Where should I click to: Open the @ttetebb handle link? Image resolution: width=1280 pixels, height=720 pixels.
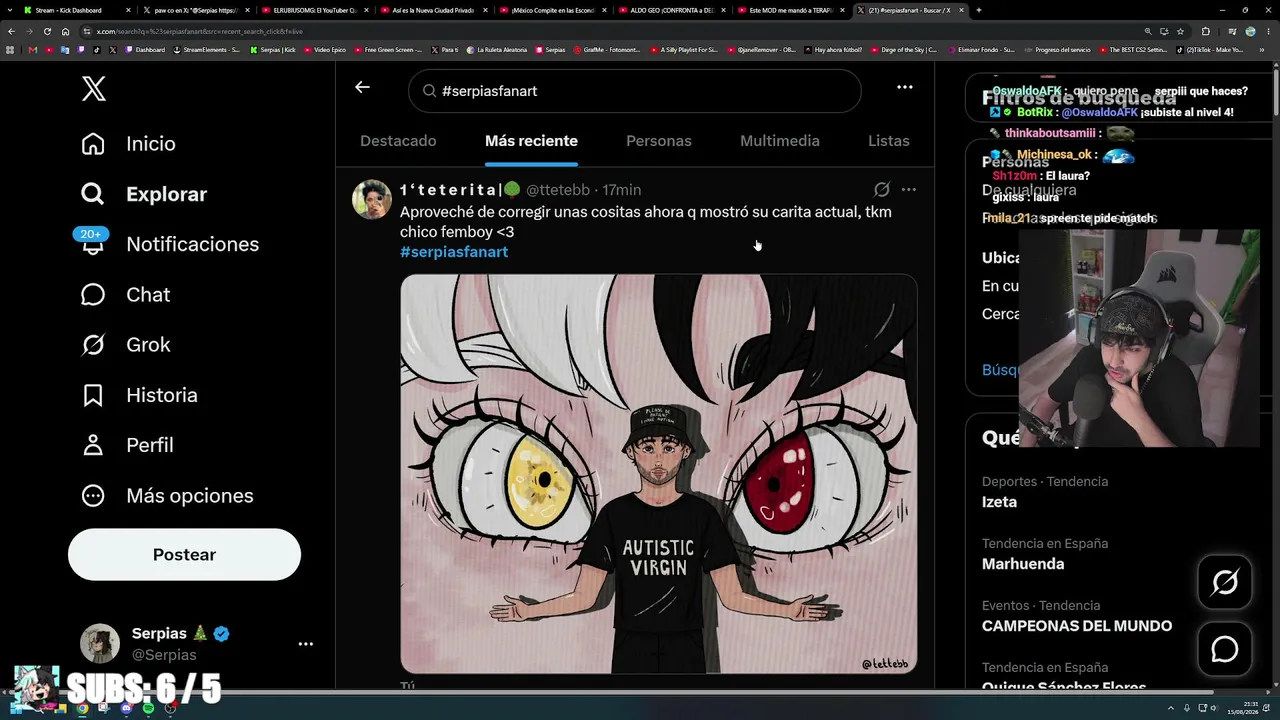click(x=558, y=190)
